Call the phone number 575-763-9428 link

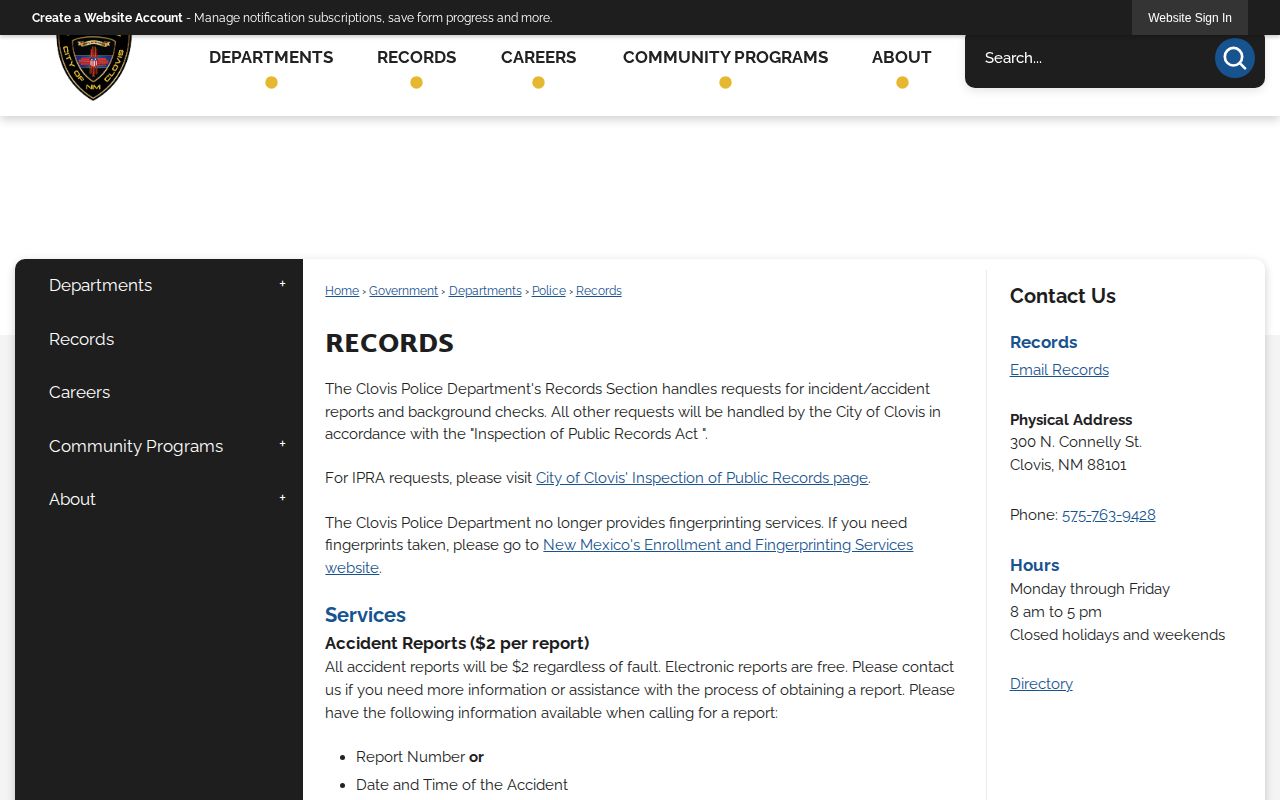coord(1108,515)
